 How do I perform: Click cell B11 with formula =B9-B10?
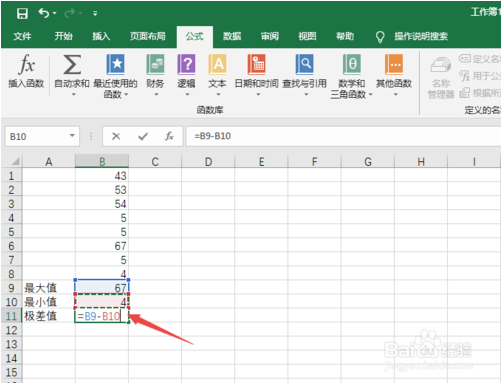coord(102,315)
